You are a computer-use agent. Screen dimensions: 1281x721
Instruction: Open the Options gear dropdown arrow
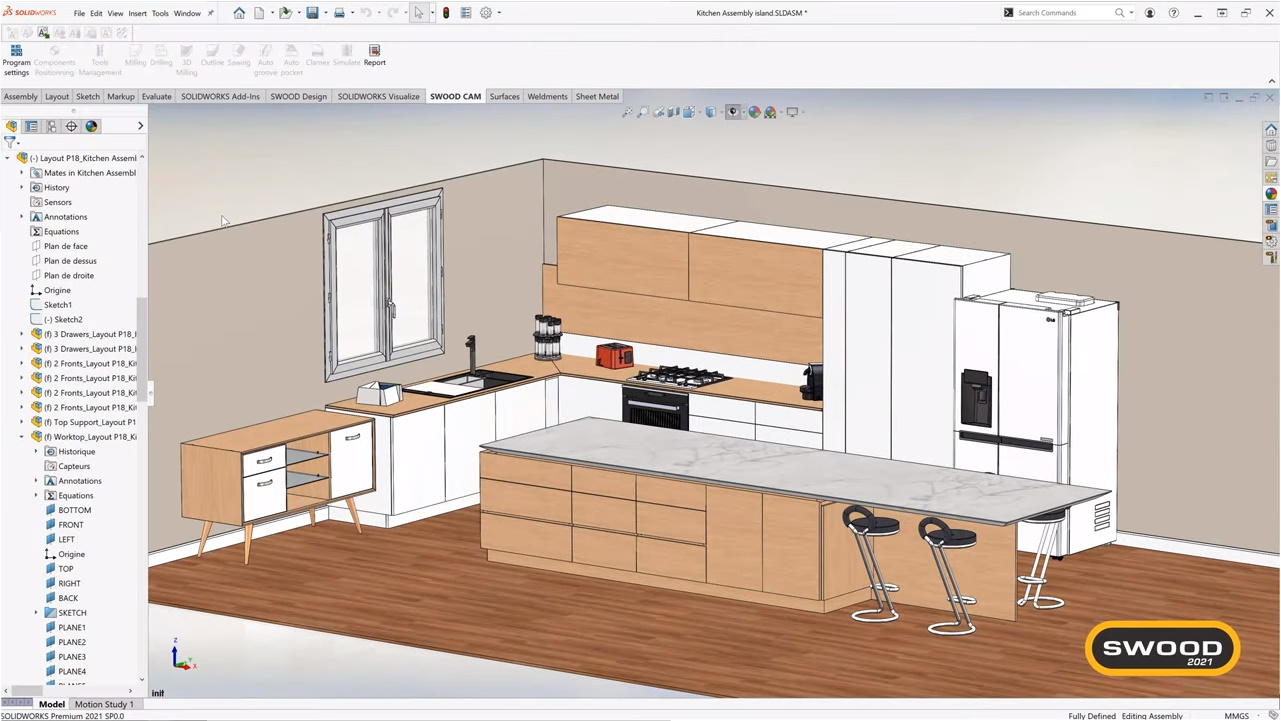499,13
